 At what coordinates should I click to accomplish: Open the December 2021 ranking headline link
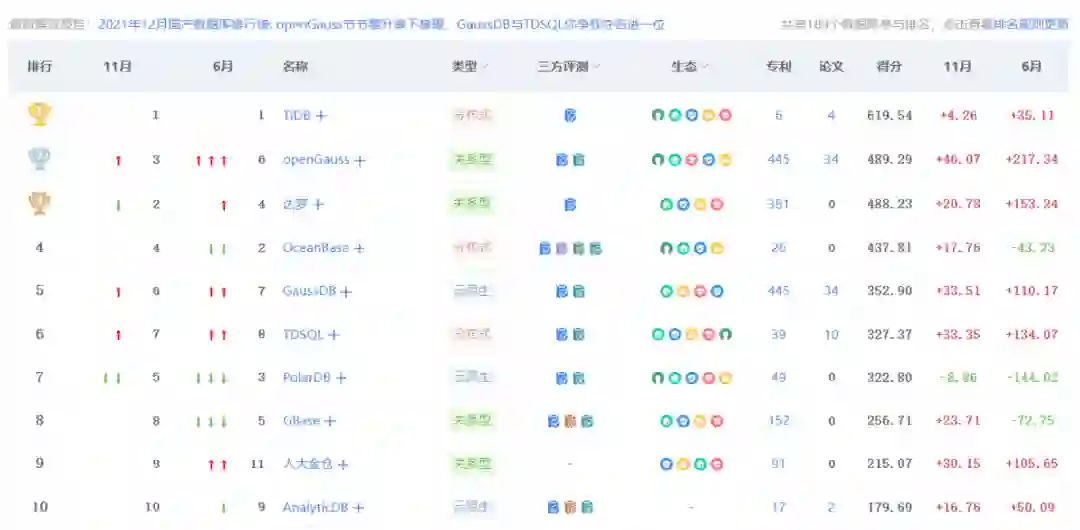coord(381,25)
